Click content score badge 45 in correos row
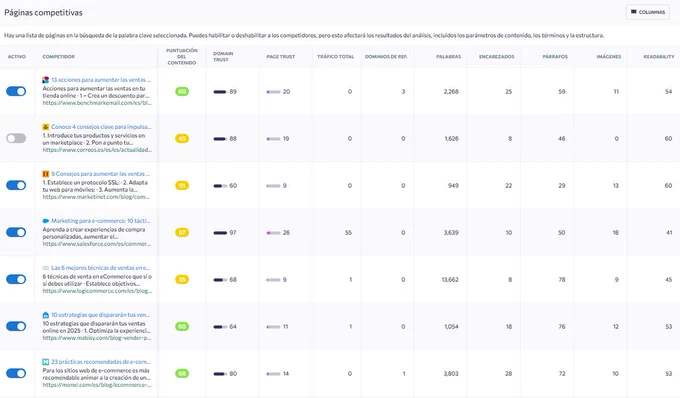Screen dimensions: 680x398 (x=182, y=139)
